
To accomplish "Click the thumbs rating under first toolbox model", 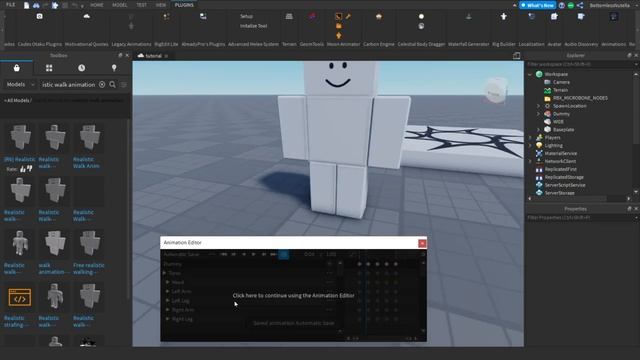I will (26, 169).
